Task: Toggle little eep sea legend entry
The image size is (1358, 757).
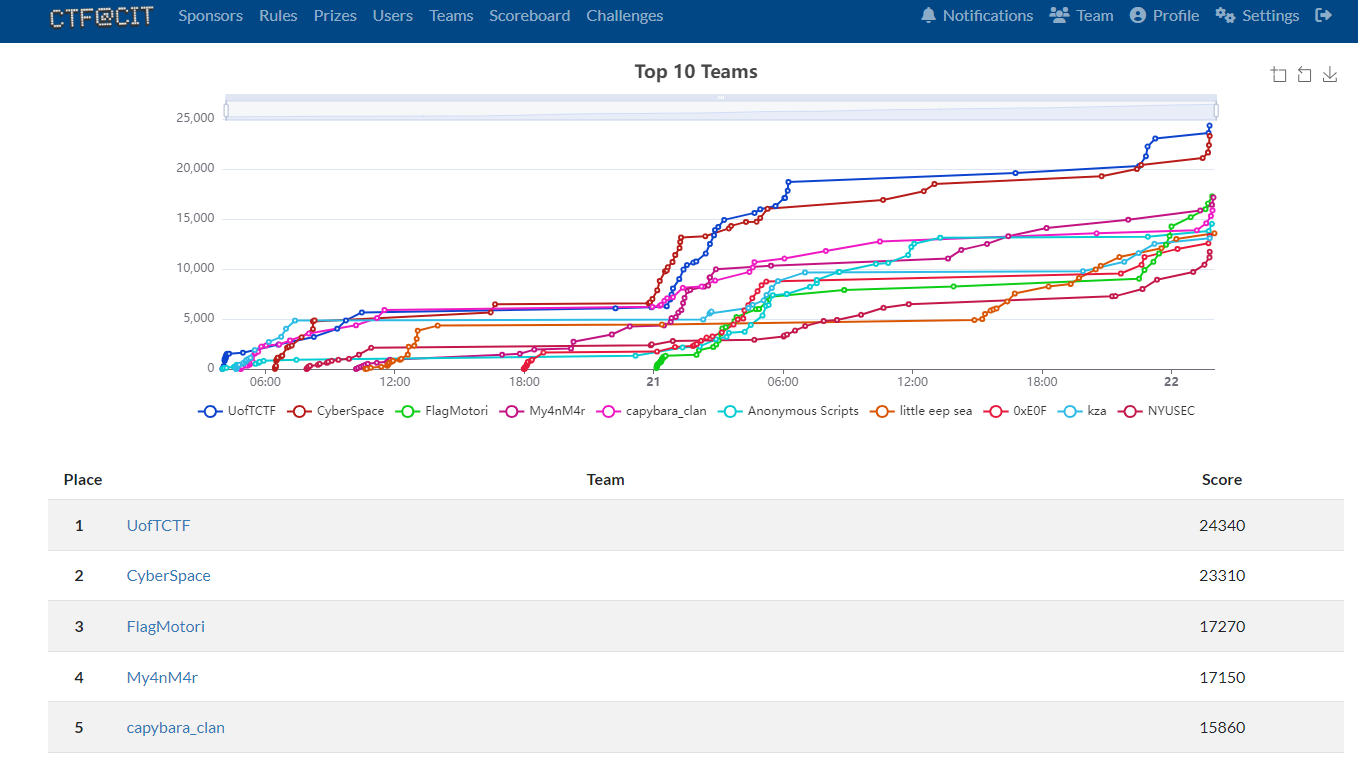Action: coord(922,411)
